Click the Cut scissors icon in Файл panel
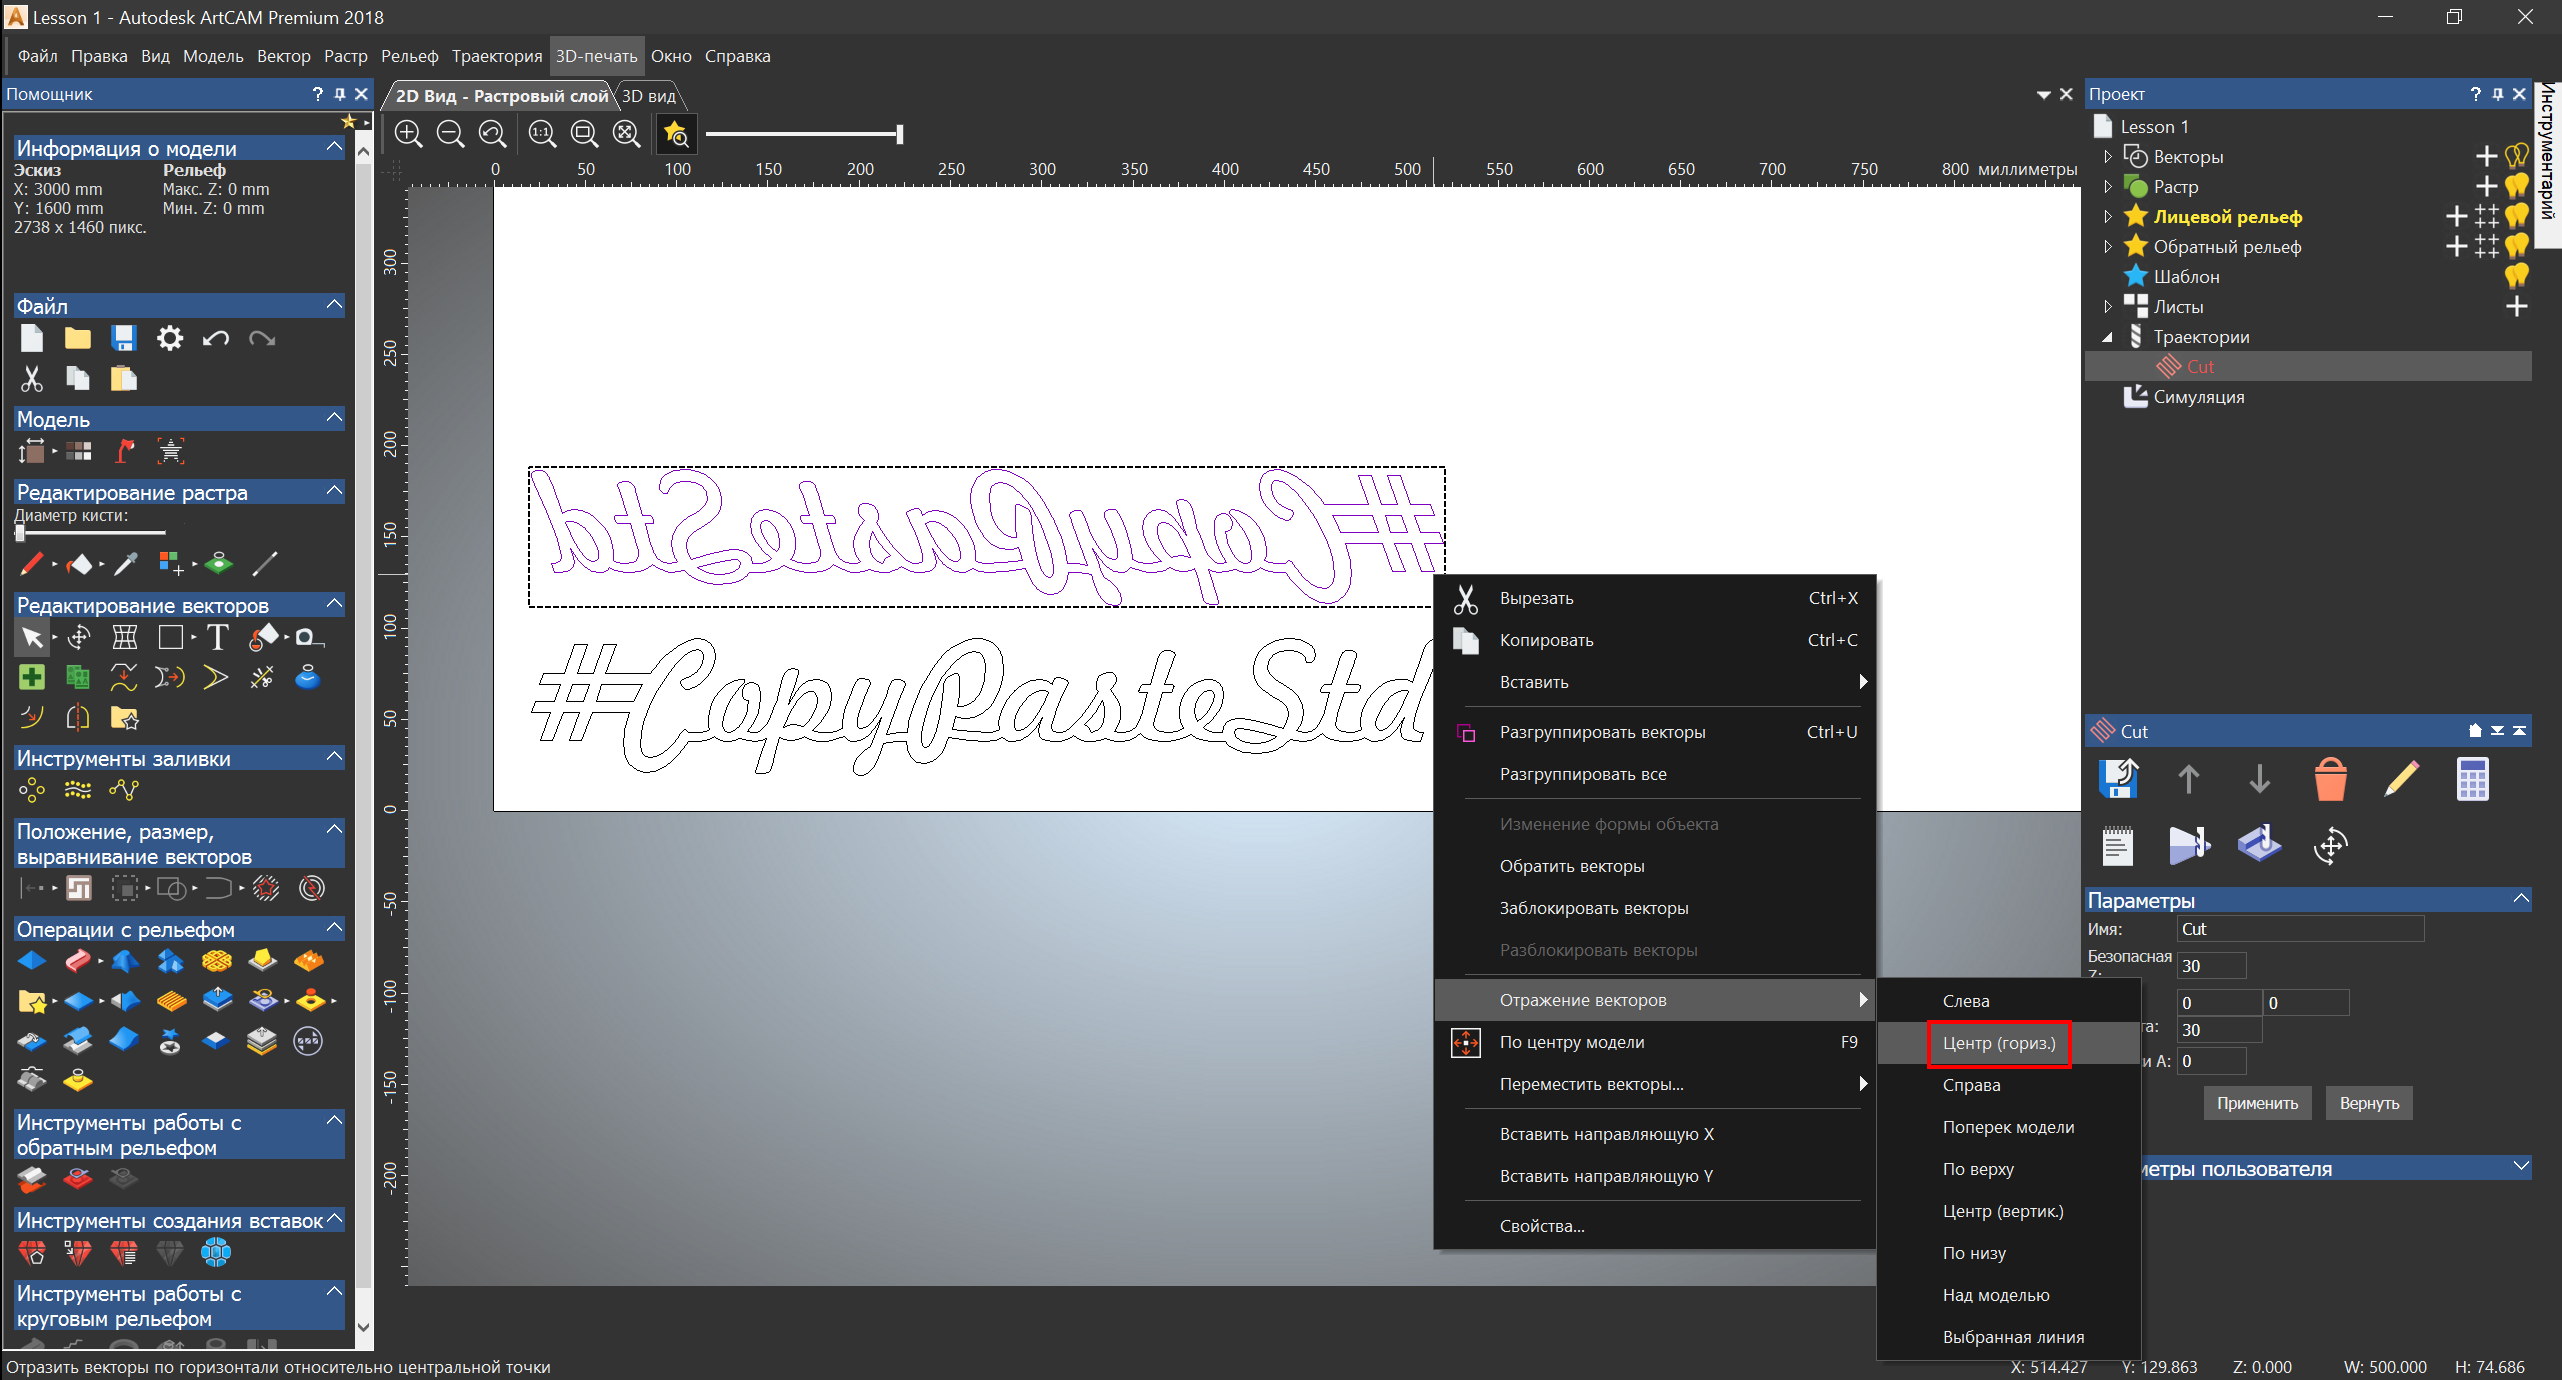 (x=31, y=379)
